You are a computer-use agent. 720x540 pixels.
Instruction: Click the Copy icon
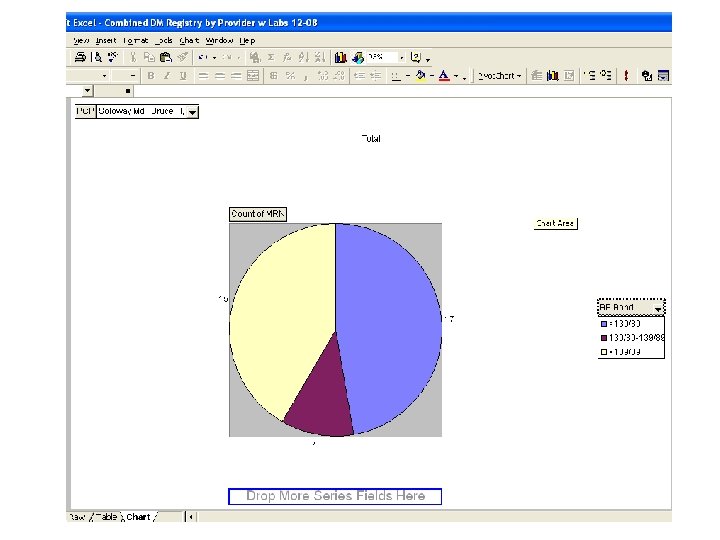coord(149,57)
